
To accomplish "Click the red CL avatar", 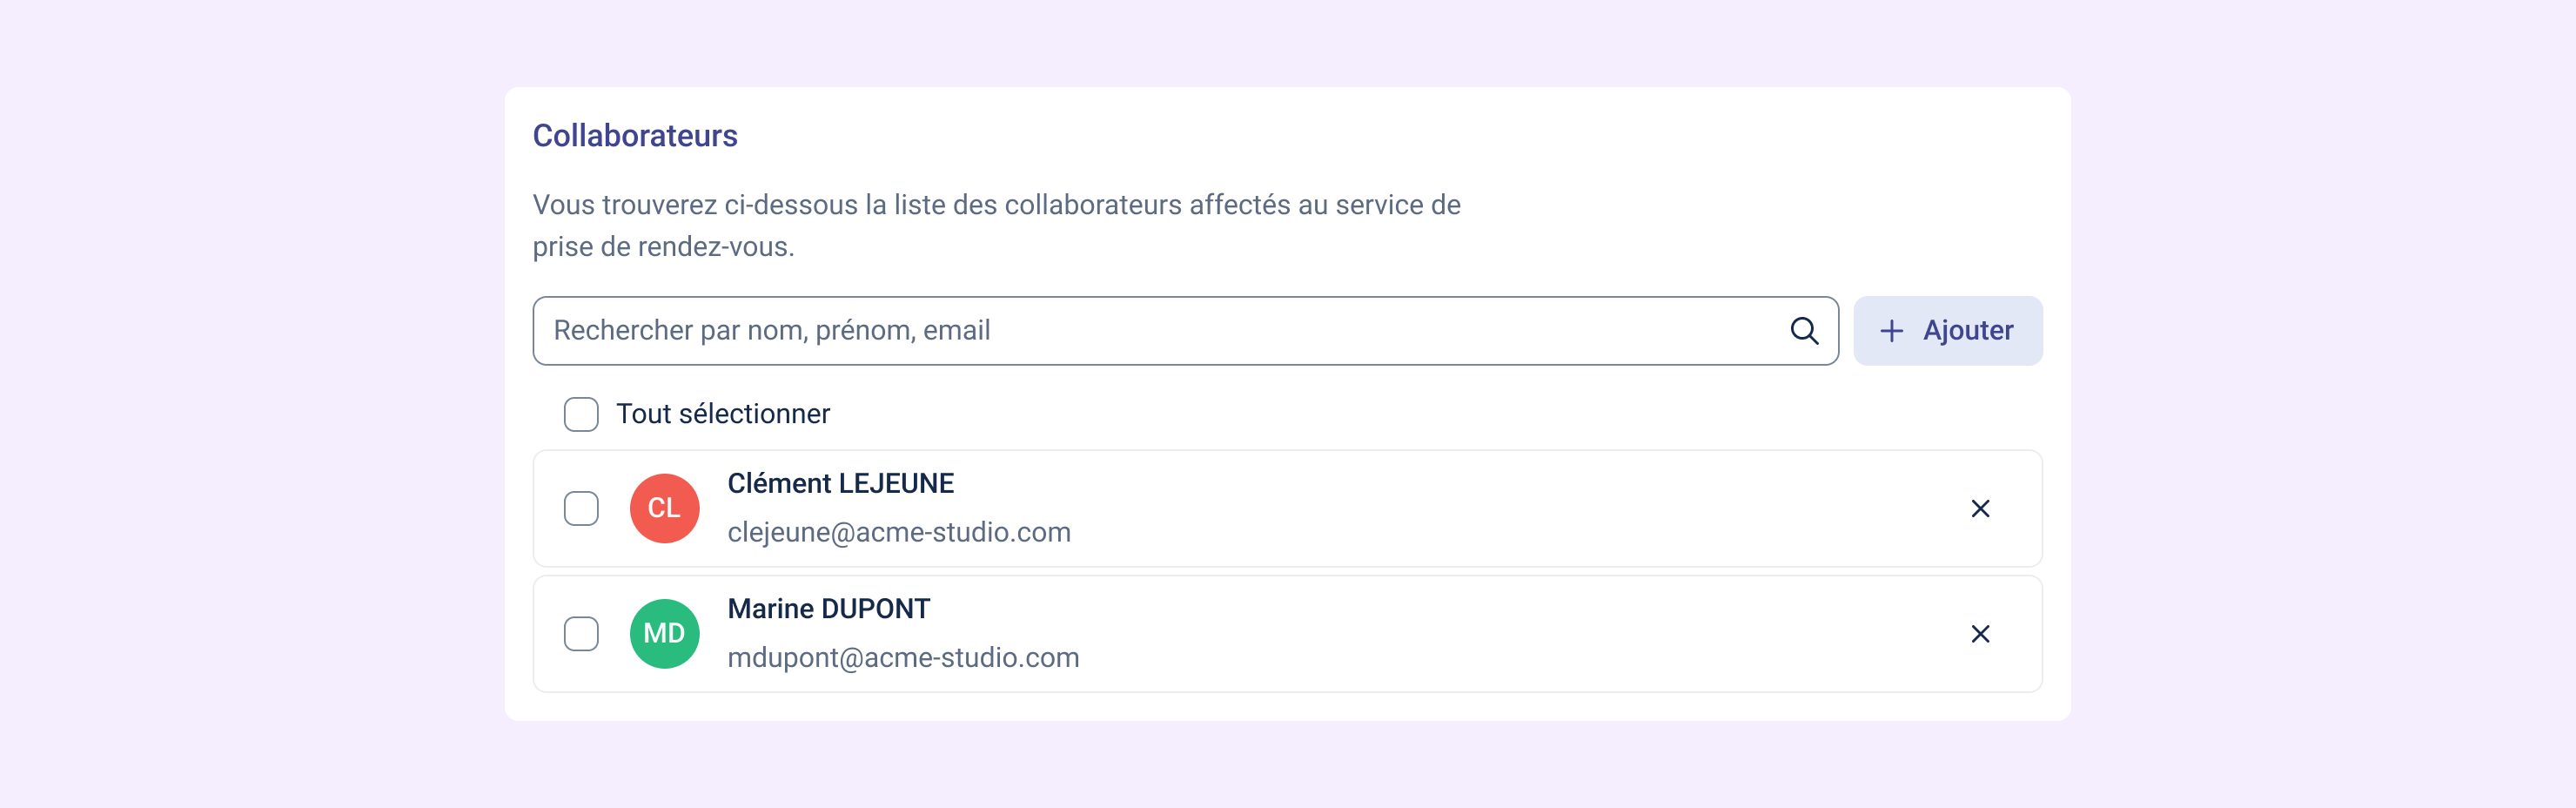I will tap(664, 509).
